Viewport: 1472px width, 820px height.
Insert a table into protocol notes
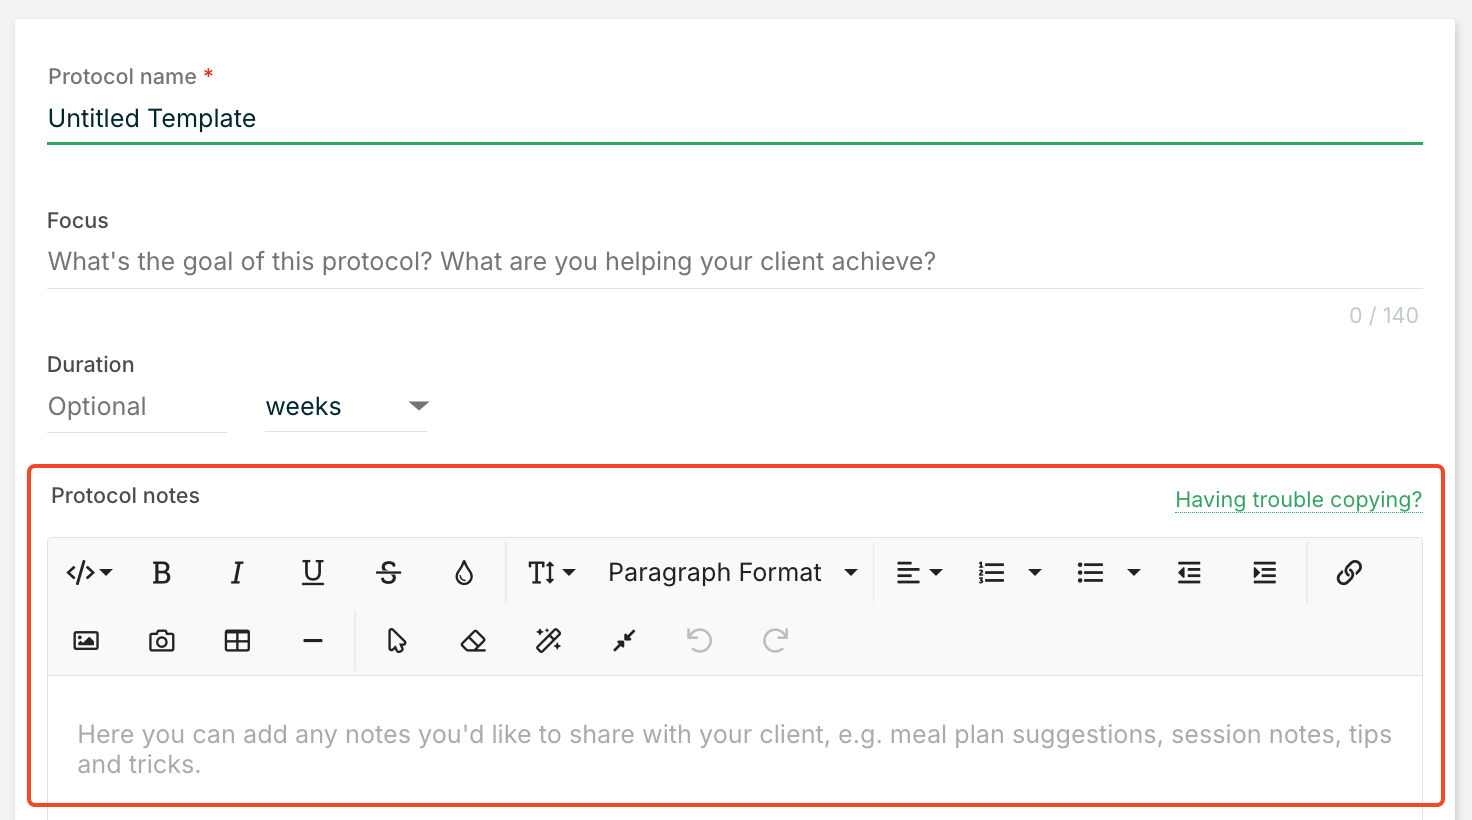pos(237,641)
